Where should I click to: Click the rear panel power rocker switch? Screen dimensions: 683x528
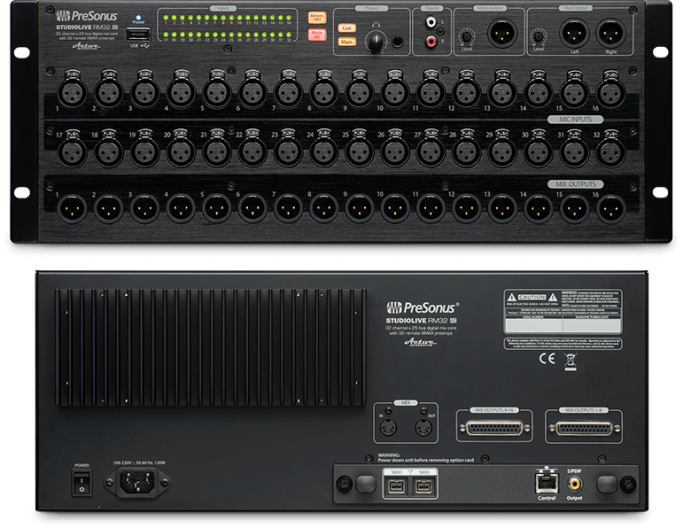(x=81, y=483)
